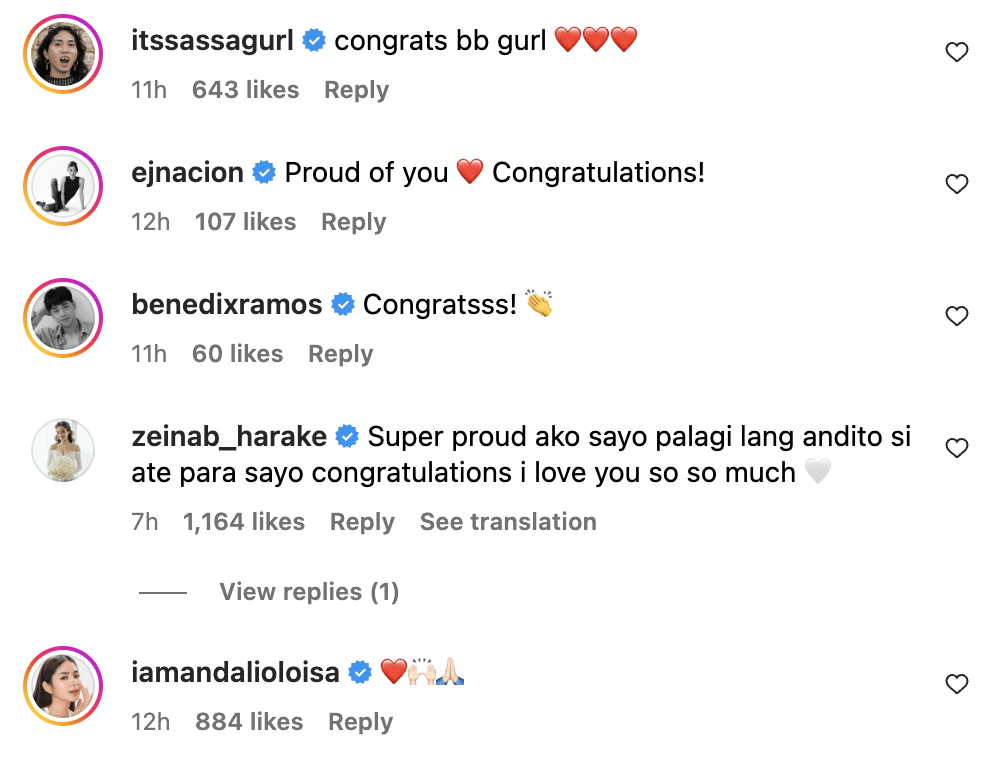The height and width of the screenshot is (764, 990).
Task: Reply to ejnacion's comment
Action: pos(353,222)
